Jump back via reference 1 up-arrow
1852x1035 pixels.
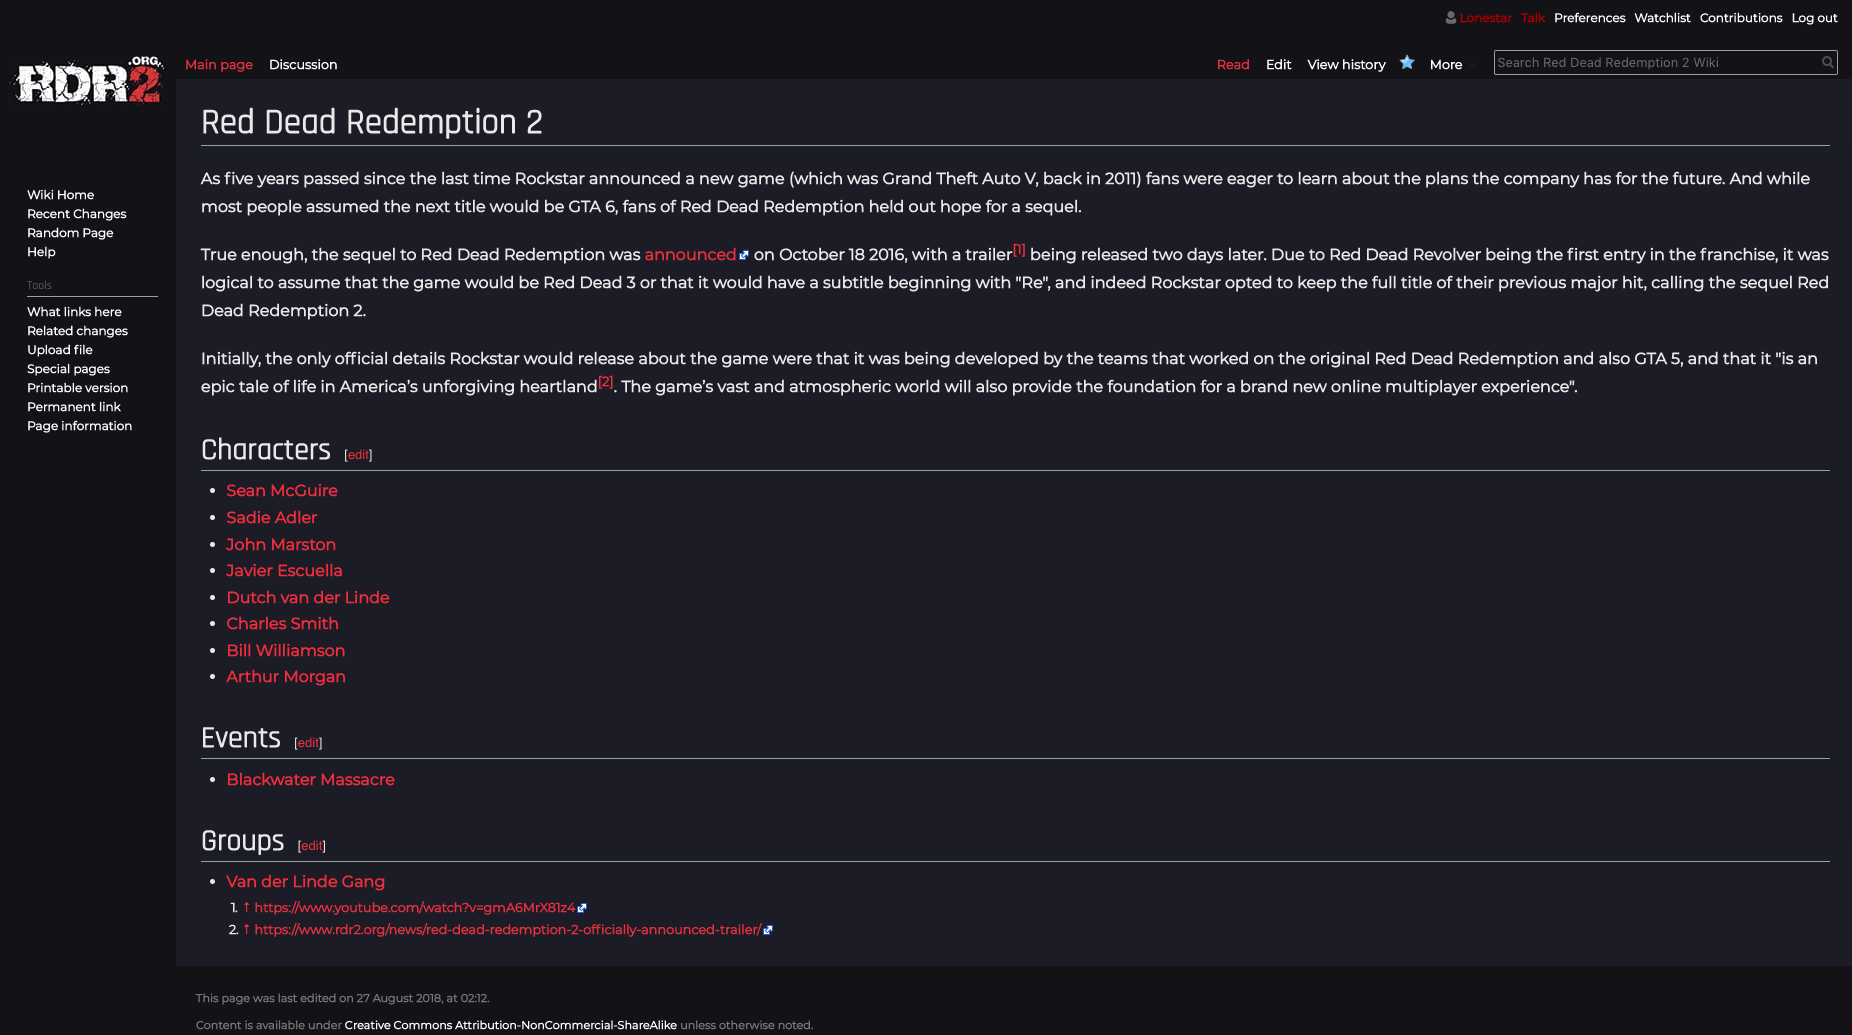point(246,907)
